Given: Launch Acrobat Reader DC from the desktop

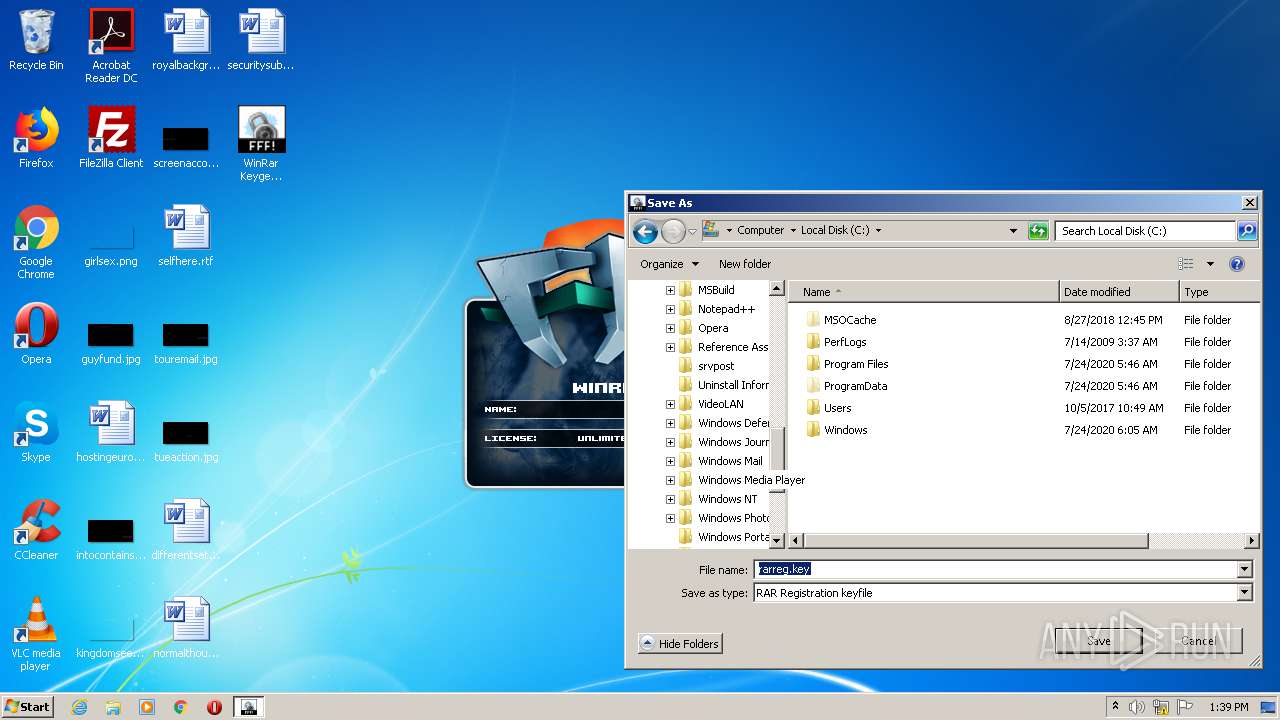Looking at the screenshot, I should [111, 46].
